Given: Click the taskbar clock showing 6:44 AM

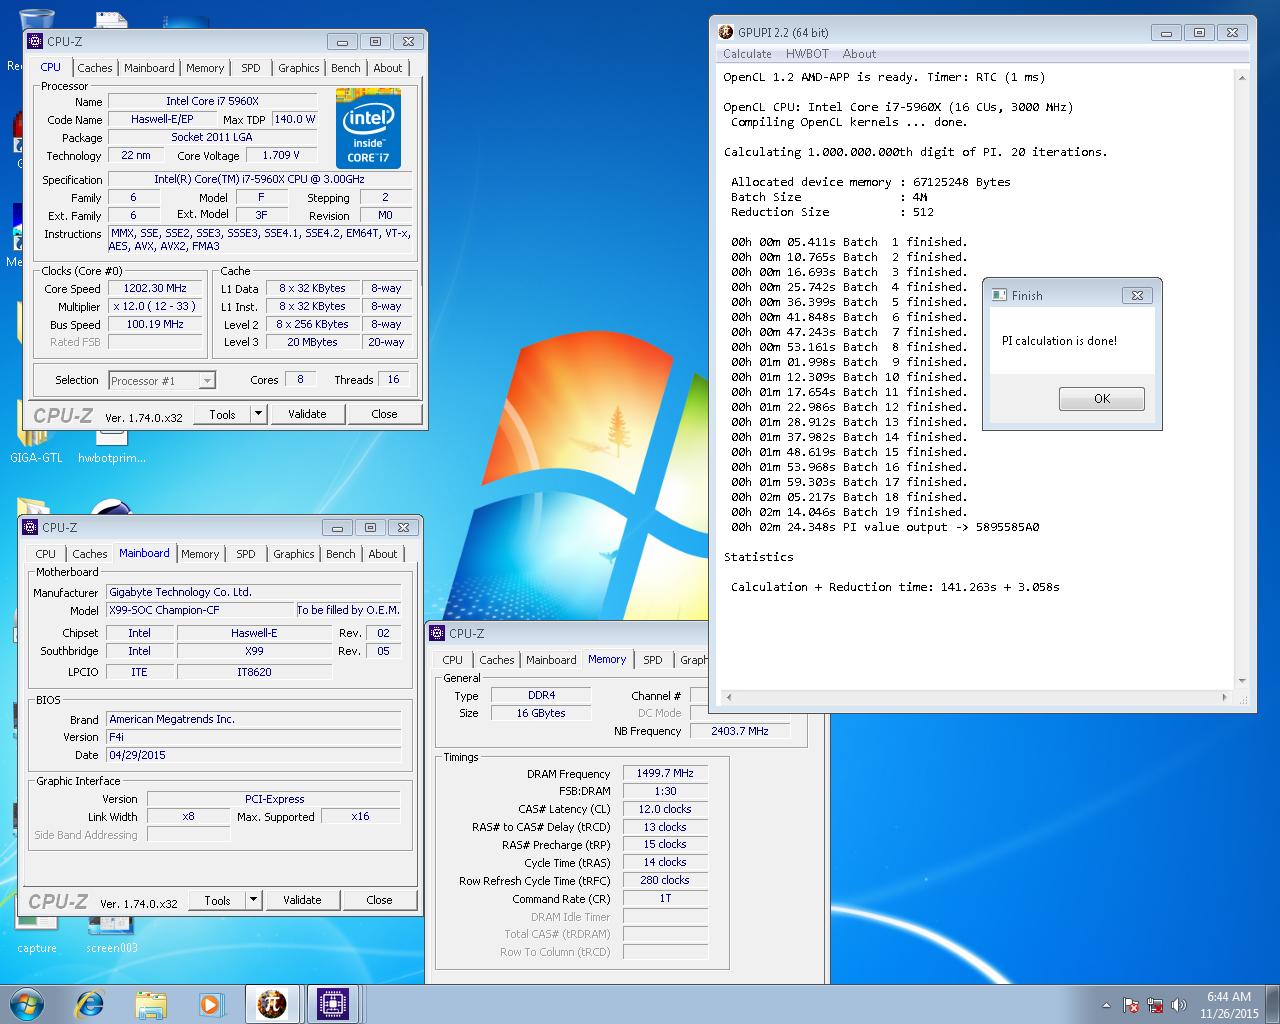Looking at the screenshot, I should 1229,1005.
